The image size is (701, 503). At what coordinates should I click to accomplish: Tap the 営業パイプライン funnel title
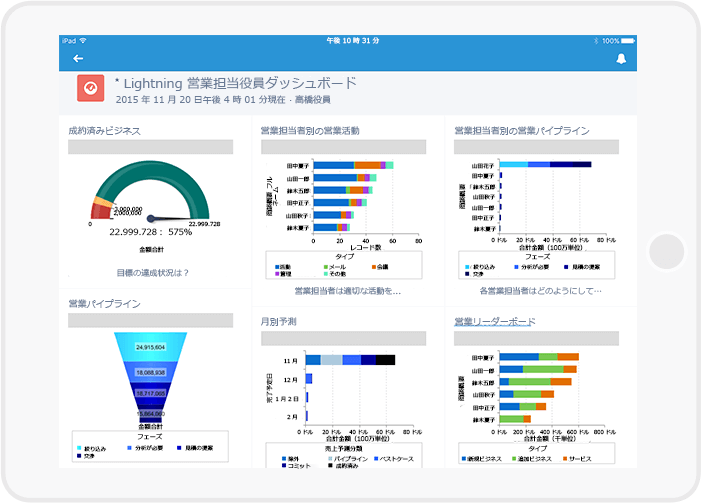(x=104, y=303)
